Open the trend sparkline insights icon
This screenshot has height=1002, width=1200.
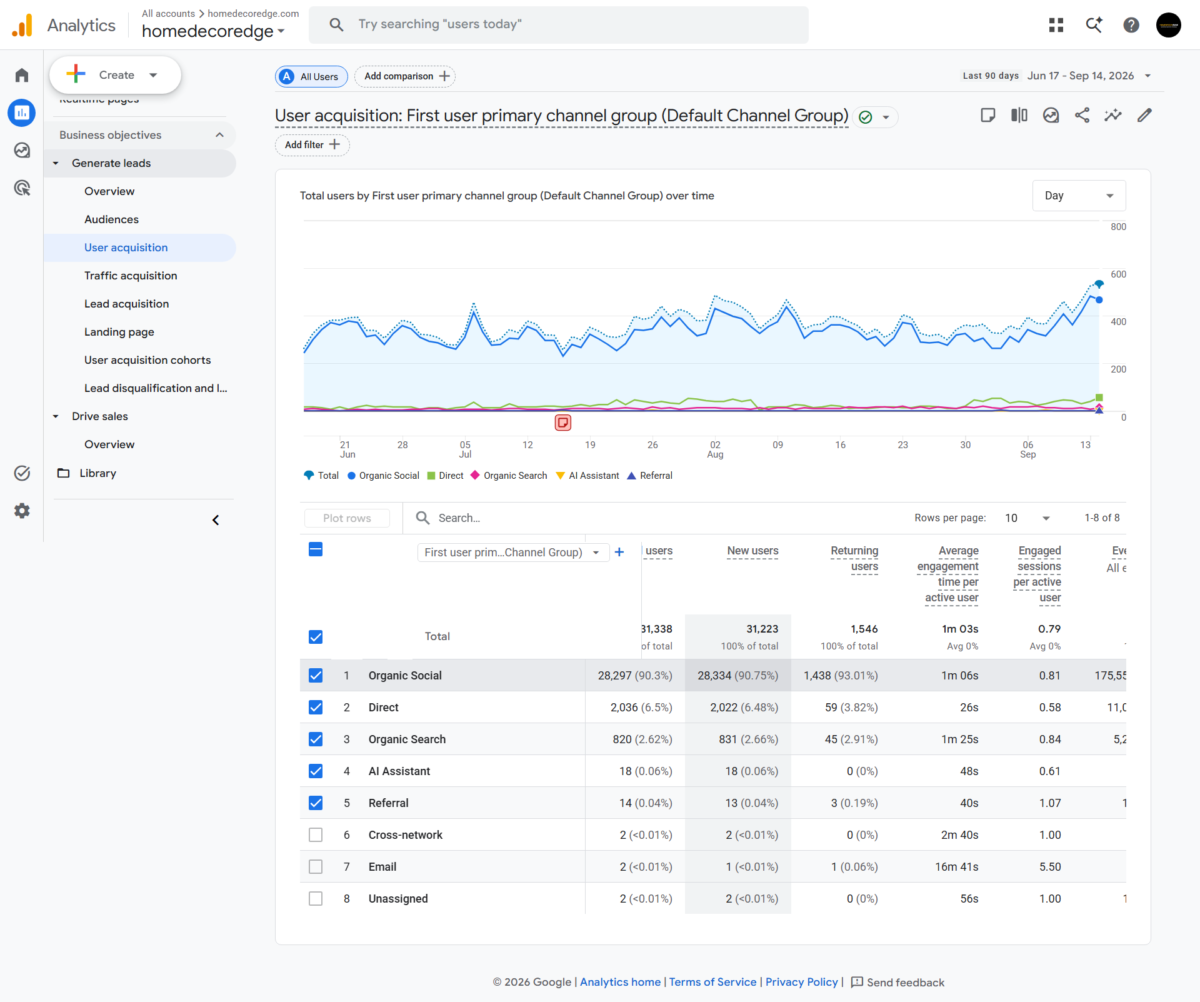1113,115
